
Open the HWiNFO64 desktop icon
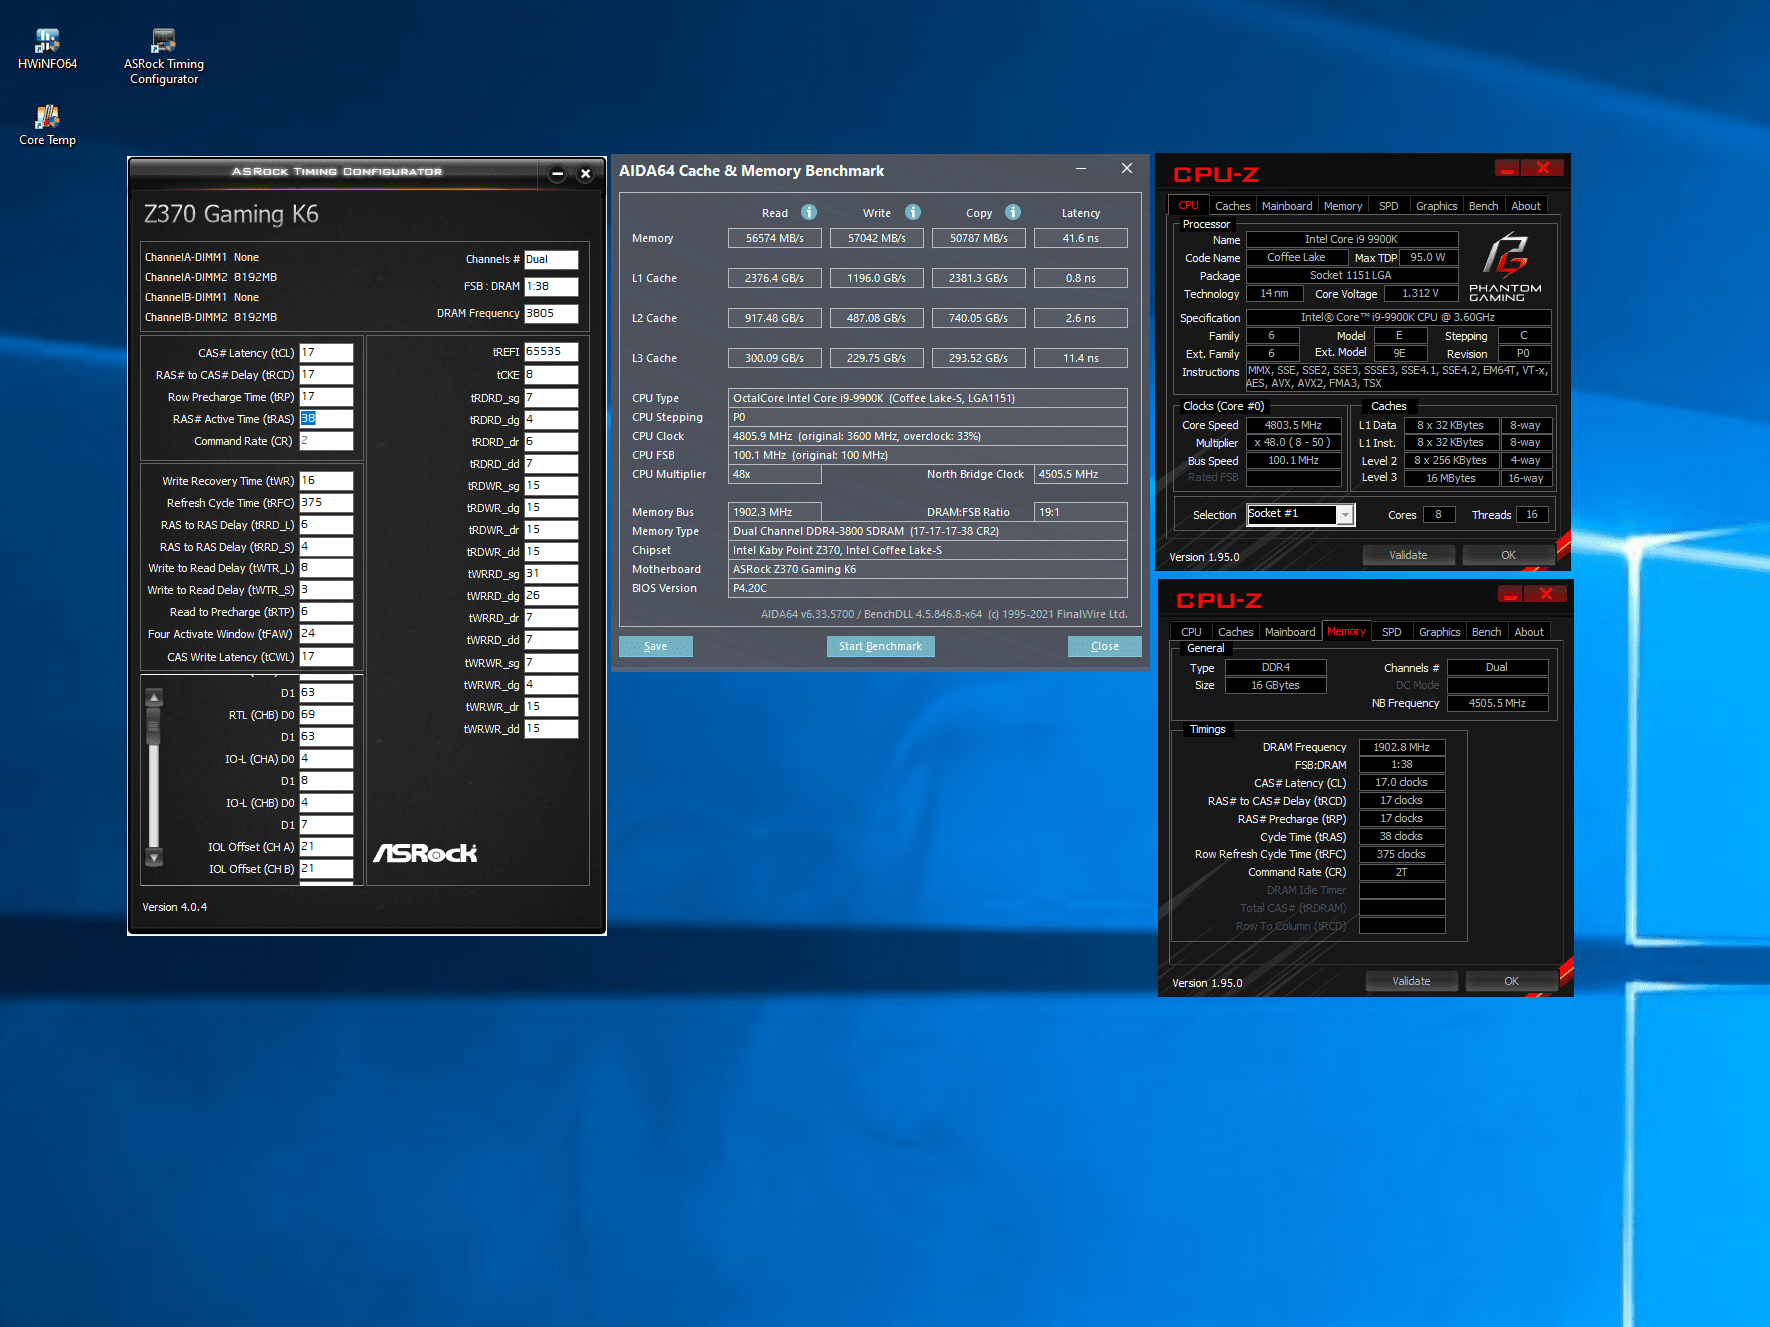click(x=47, y=50)
